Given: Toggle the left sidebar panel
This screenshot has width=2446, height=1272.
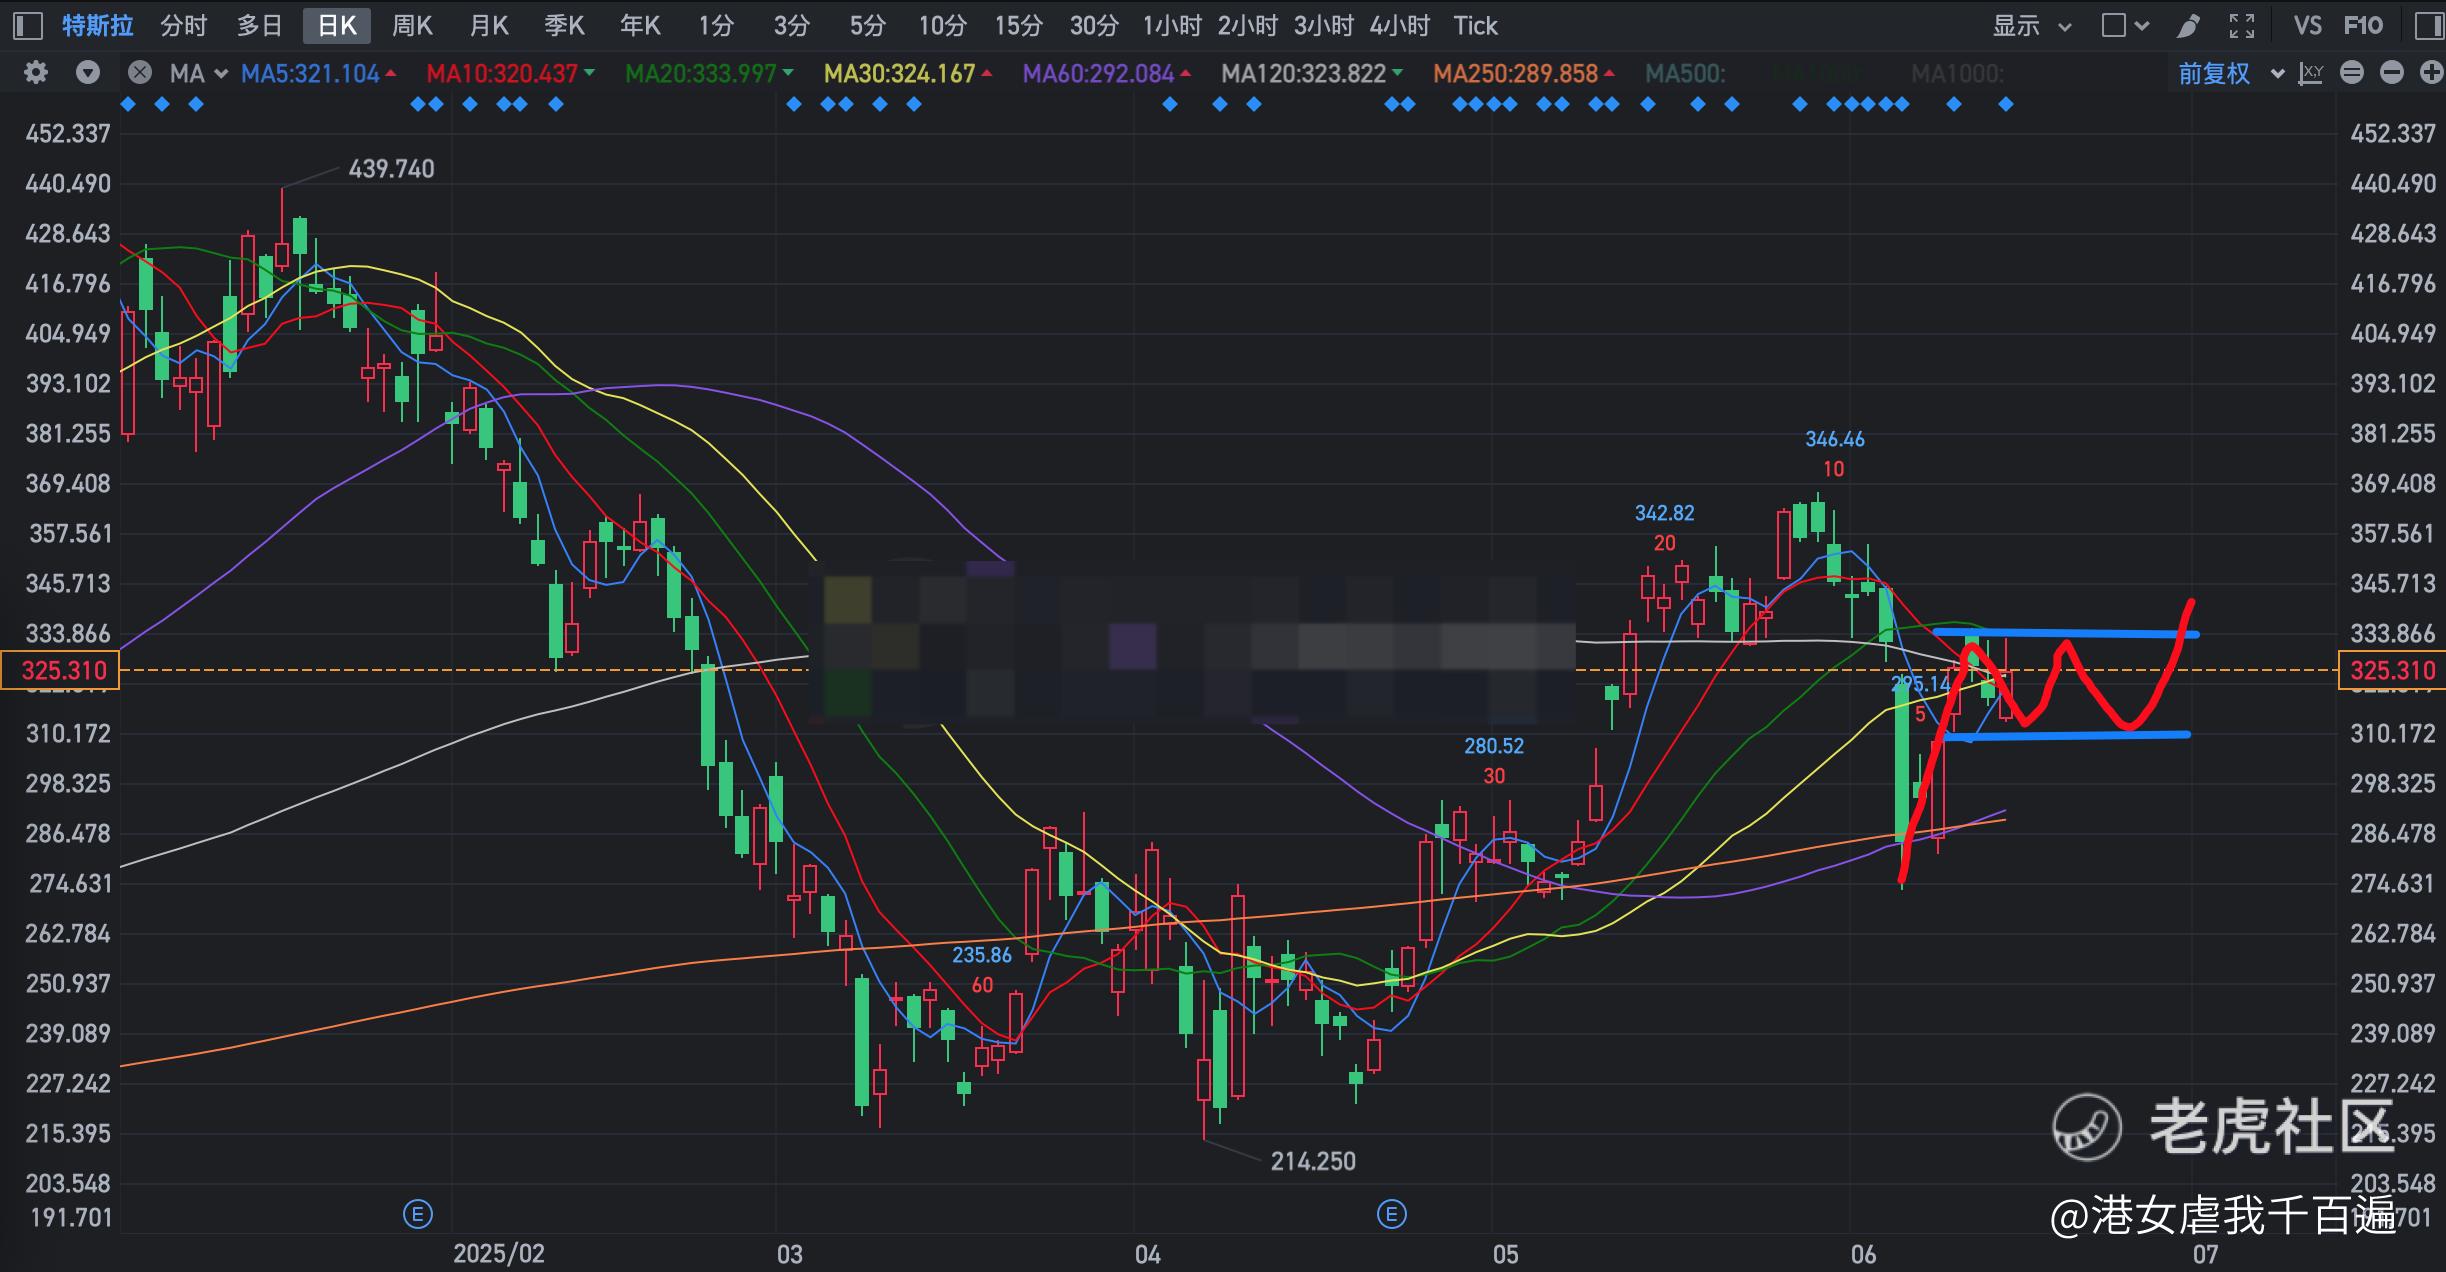Looking at the screenshot, I should point(28,26).
